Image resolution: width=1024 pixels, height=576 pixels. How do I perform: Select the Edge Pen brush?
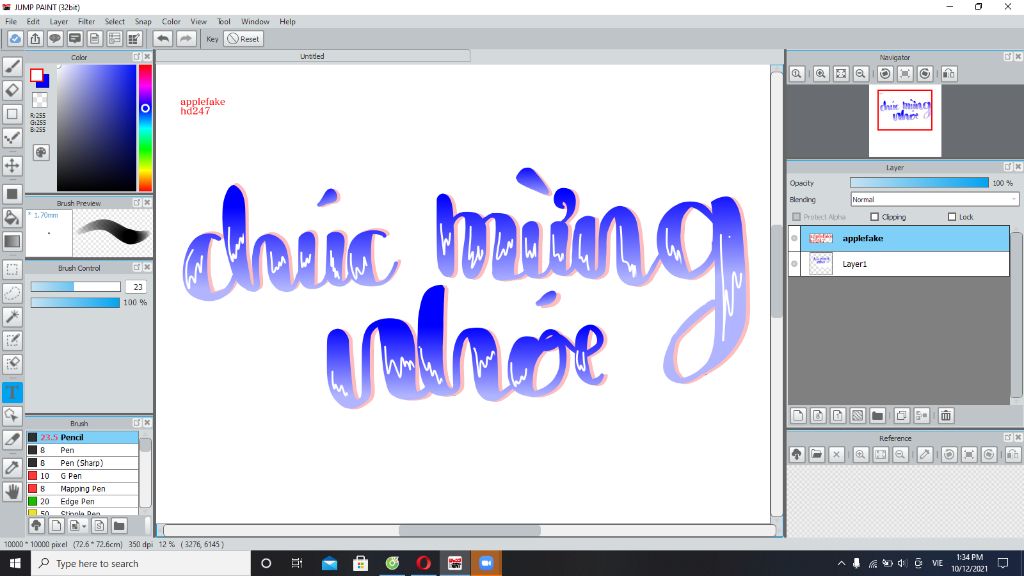82,502
